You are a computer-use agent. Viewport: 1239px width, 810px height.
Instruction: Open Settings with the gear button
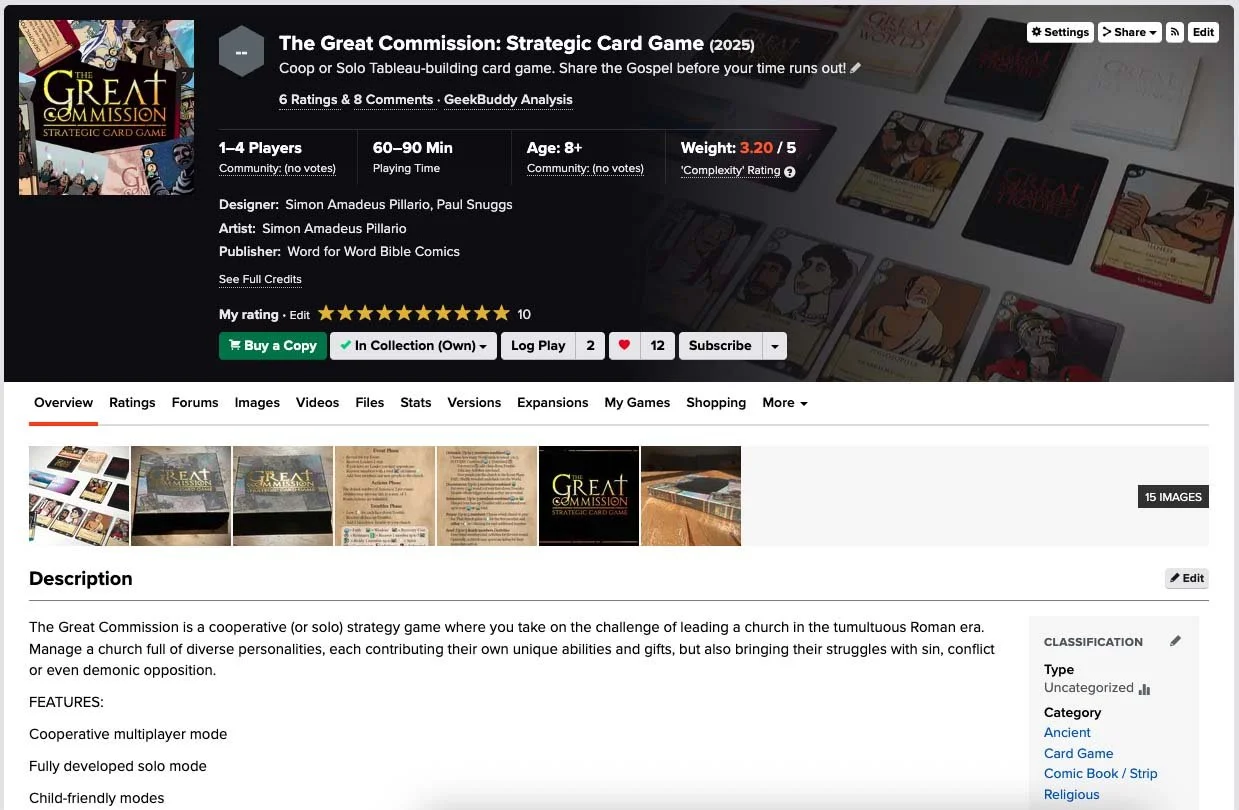point(1060,32)
